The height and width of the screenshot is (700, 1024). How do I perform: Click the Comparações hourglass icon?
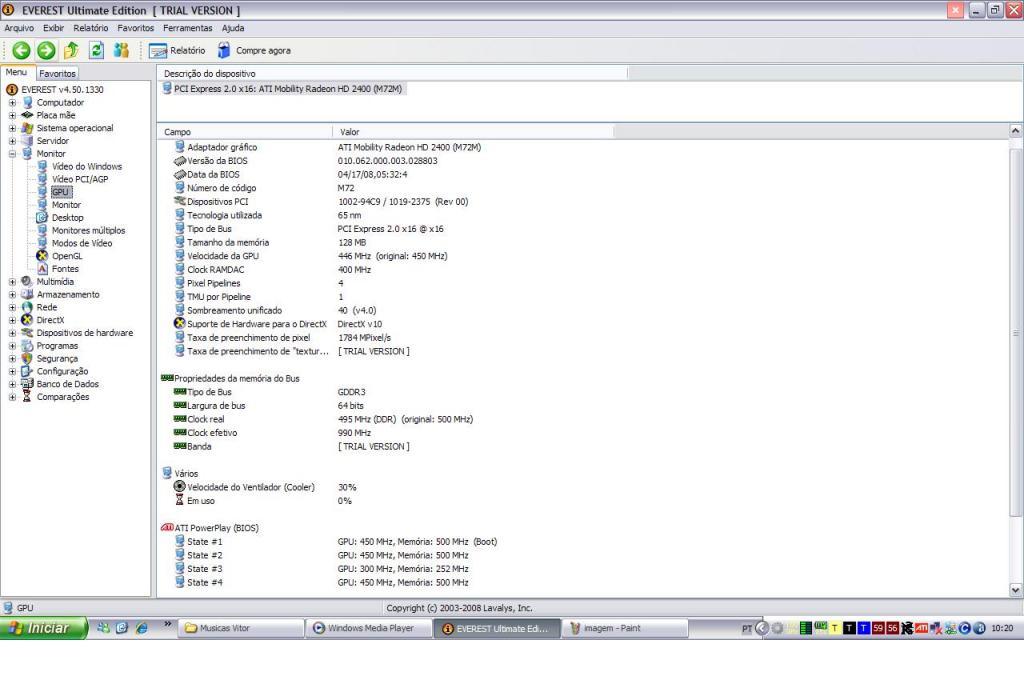[27, 396]
